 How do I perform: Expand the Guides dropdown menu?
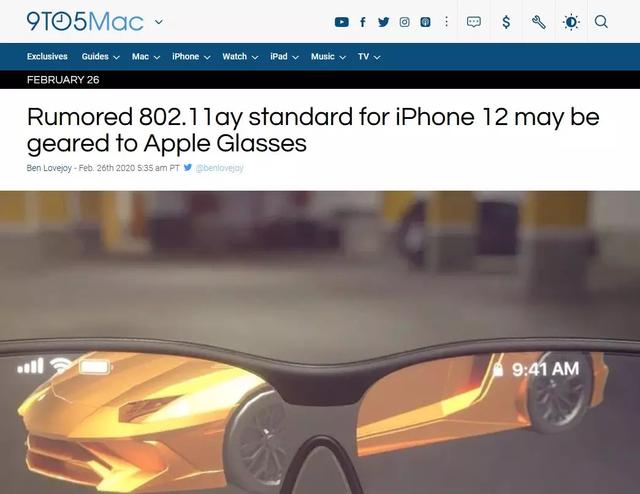100,56
